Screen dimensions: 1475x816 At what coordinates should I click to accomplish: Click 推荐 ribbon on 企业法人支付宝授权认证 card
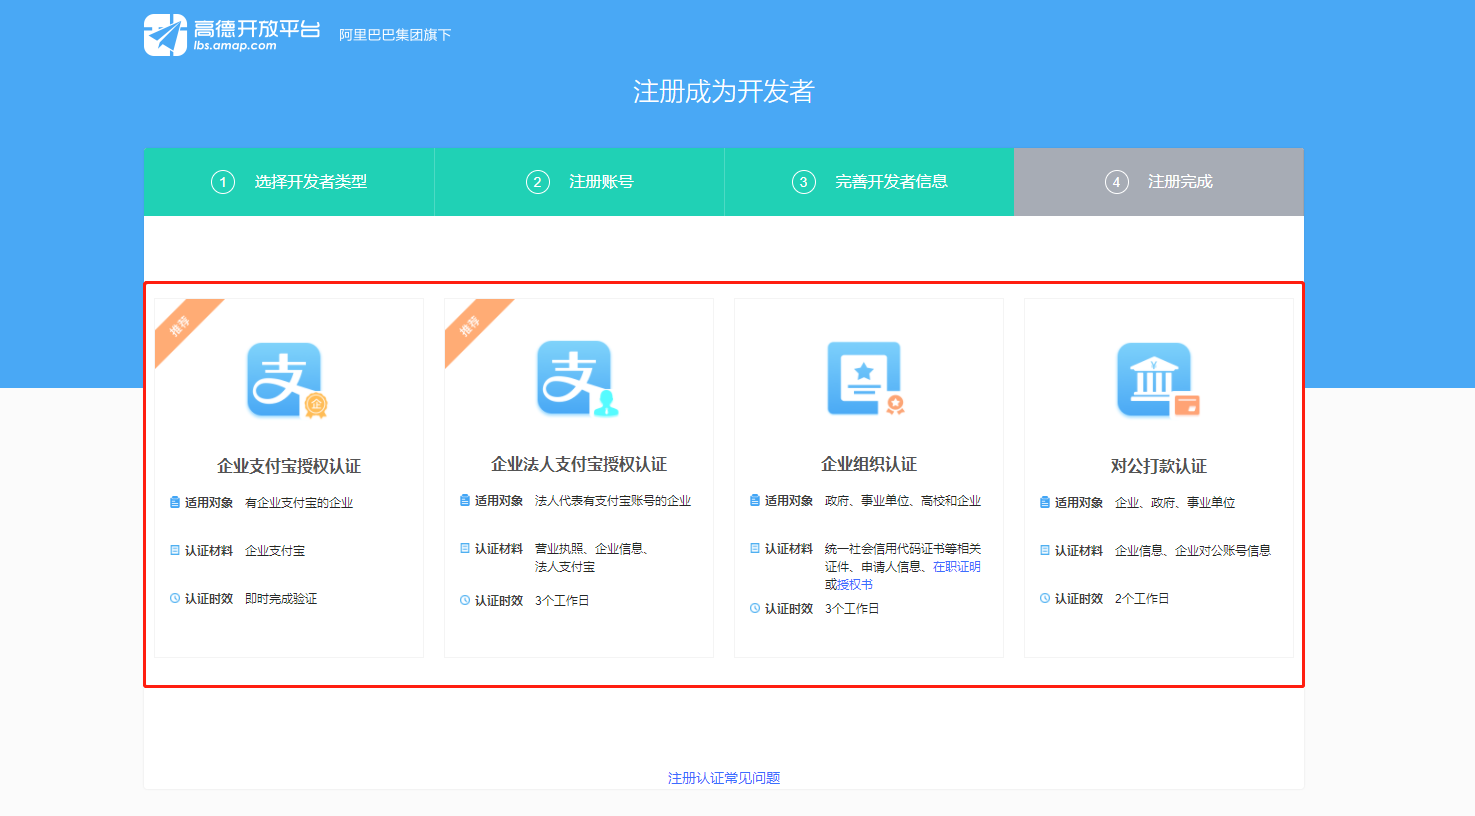(471, 325)
